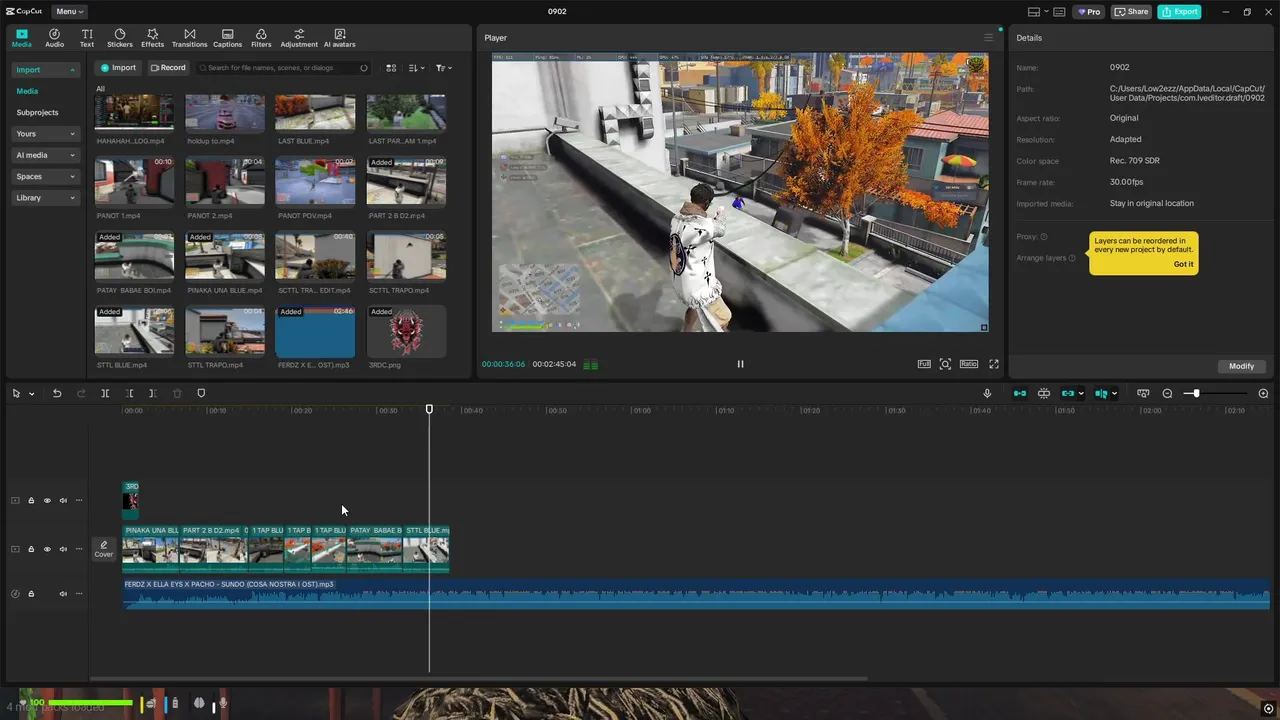Click the Pro upgrade button

pos(1088,12)
